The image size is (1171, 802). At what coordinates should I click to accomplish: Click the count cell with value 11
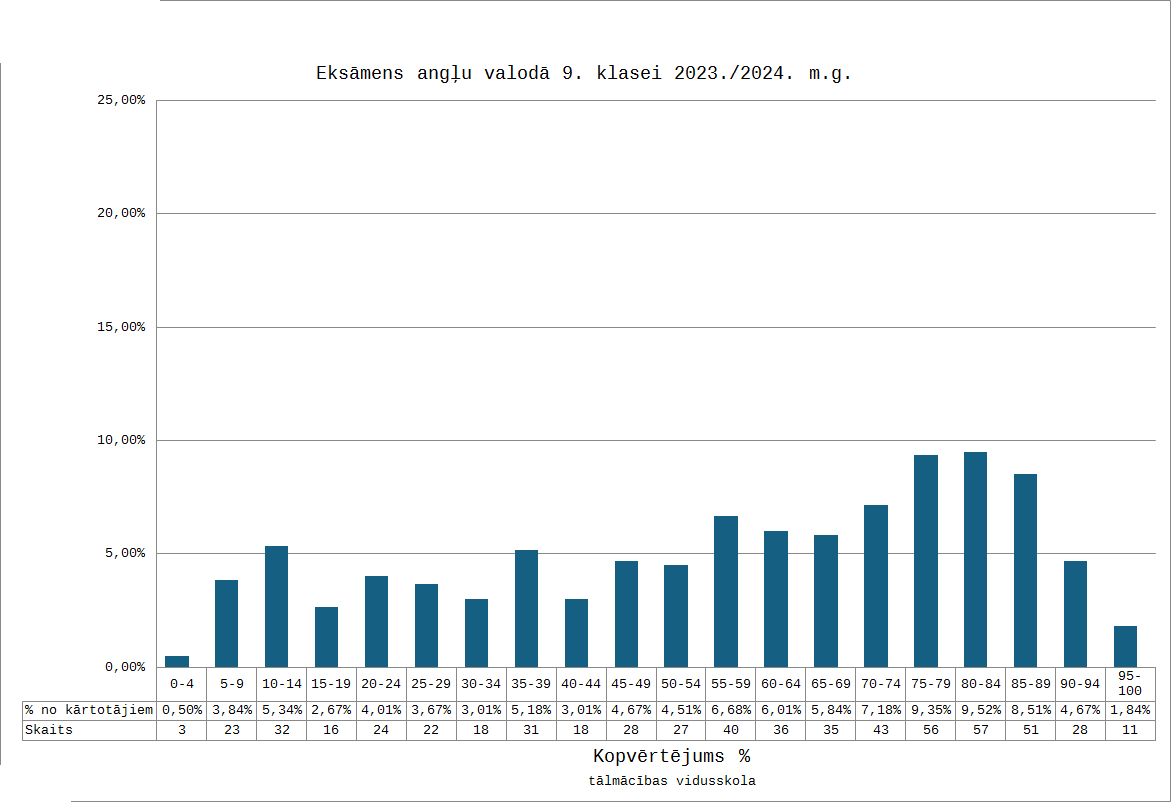pyautogui.click(x=1130, y=730)
